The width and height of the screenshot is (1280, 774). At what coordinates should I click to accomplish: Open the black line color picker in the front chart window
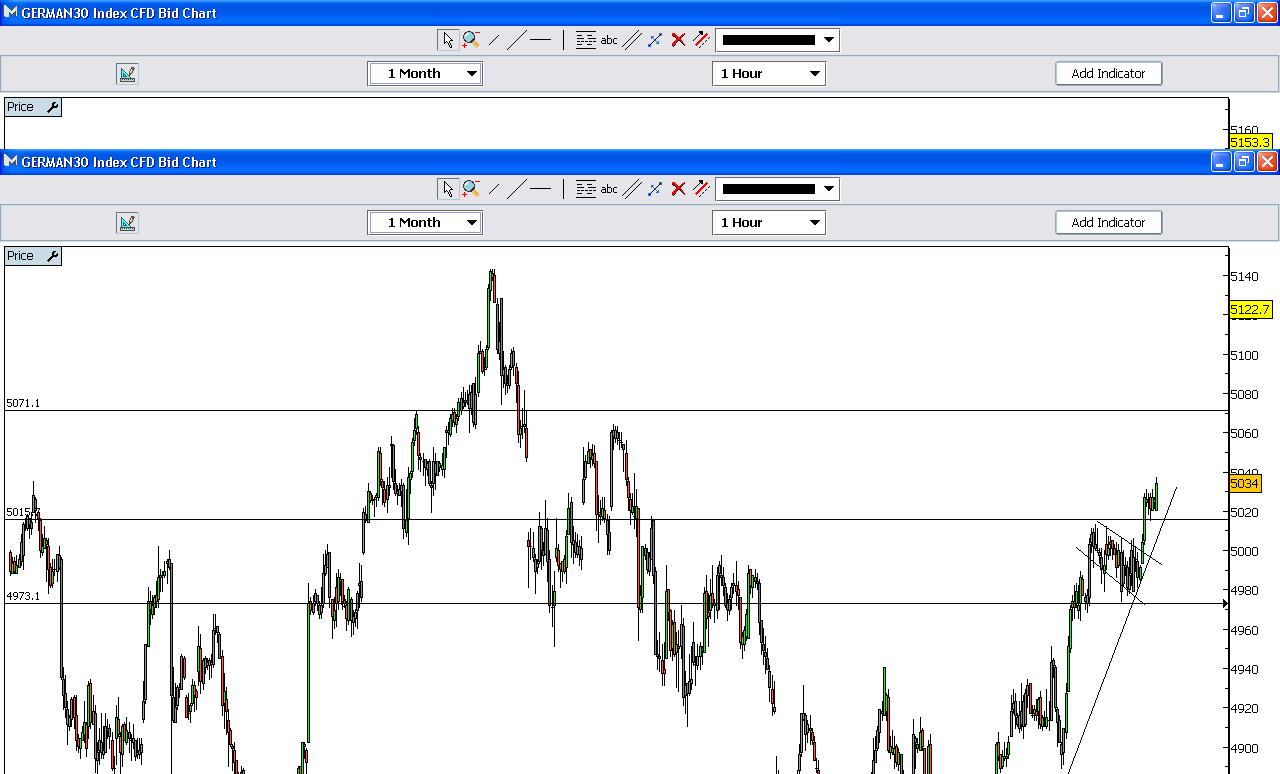tap(777, 189)
